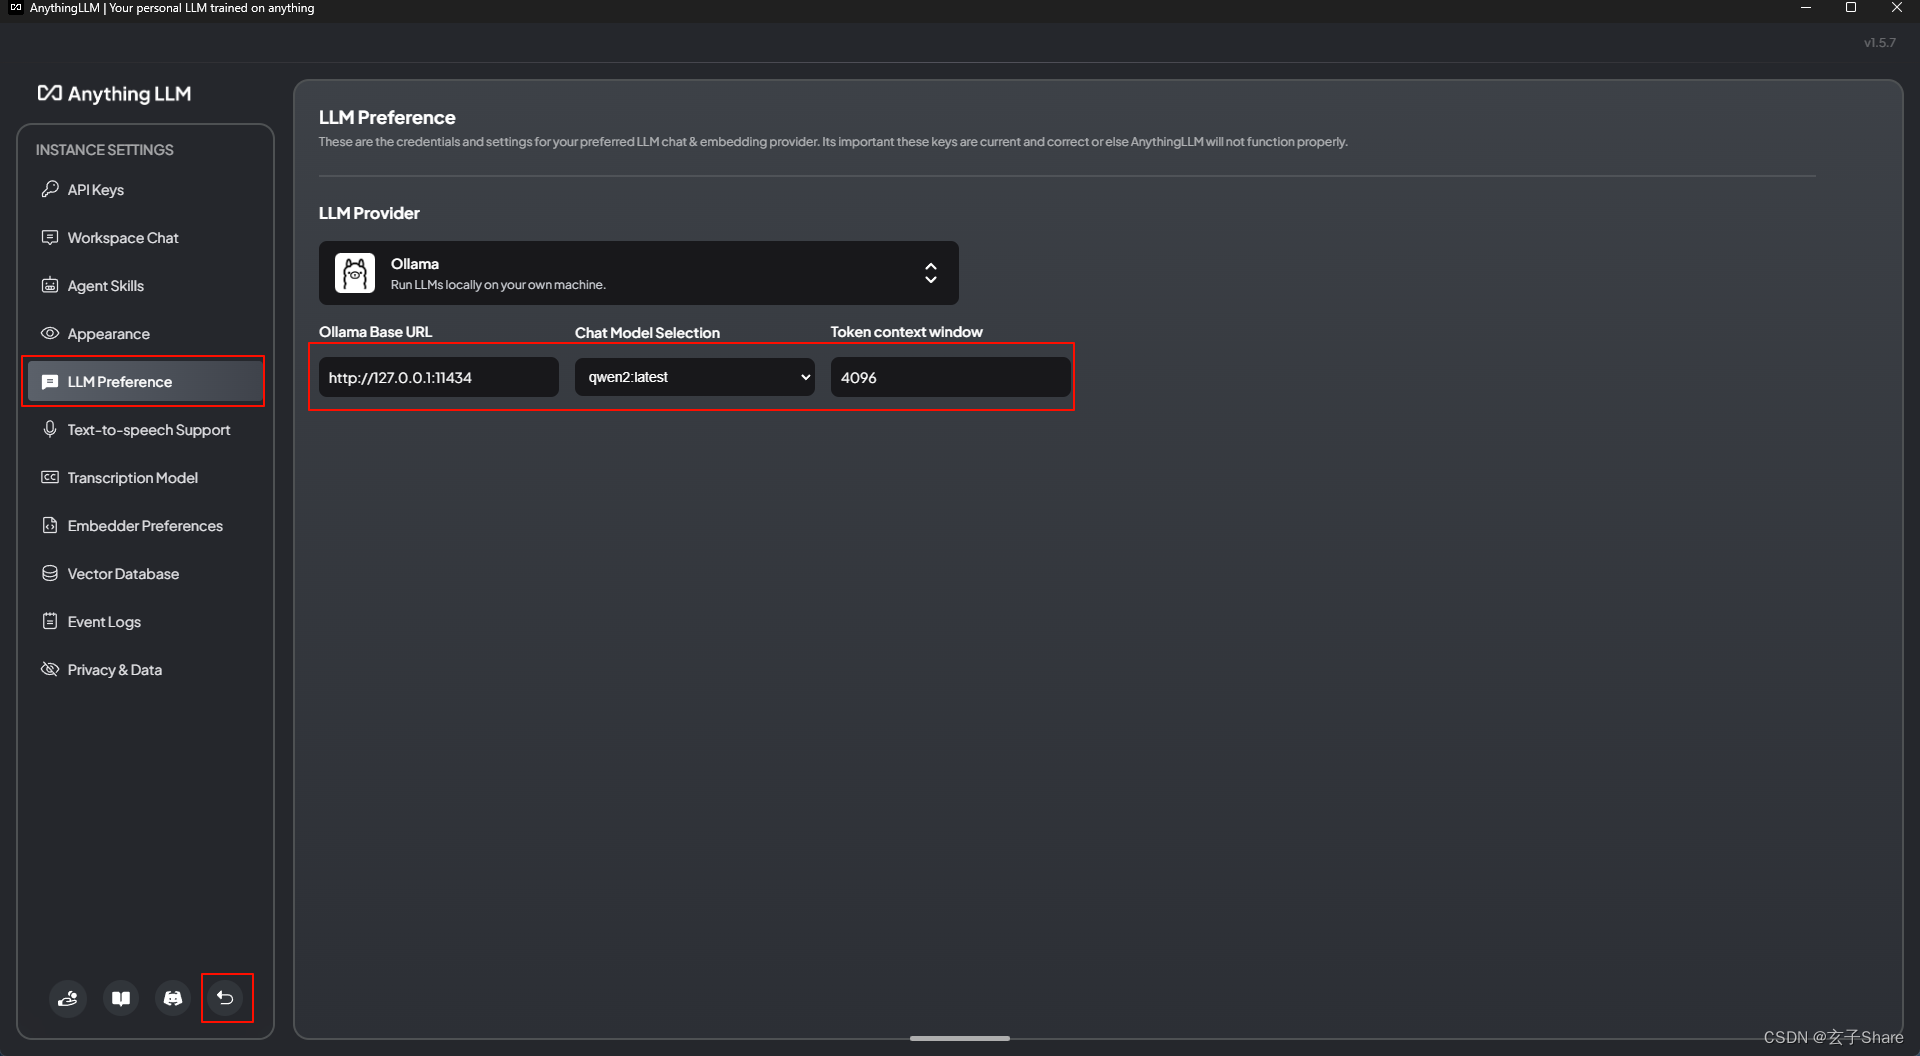This screenshot has width=1920, height=1056.
Task: Click the LLM Preference chat bubble icon
Action: point(50,382)
